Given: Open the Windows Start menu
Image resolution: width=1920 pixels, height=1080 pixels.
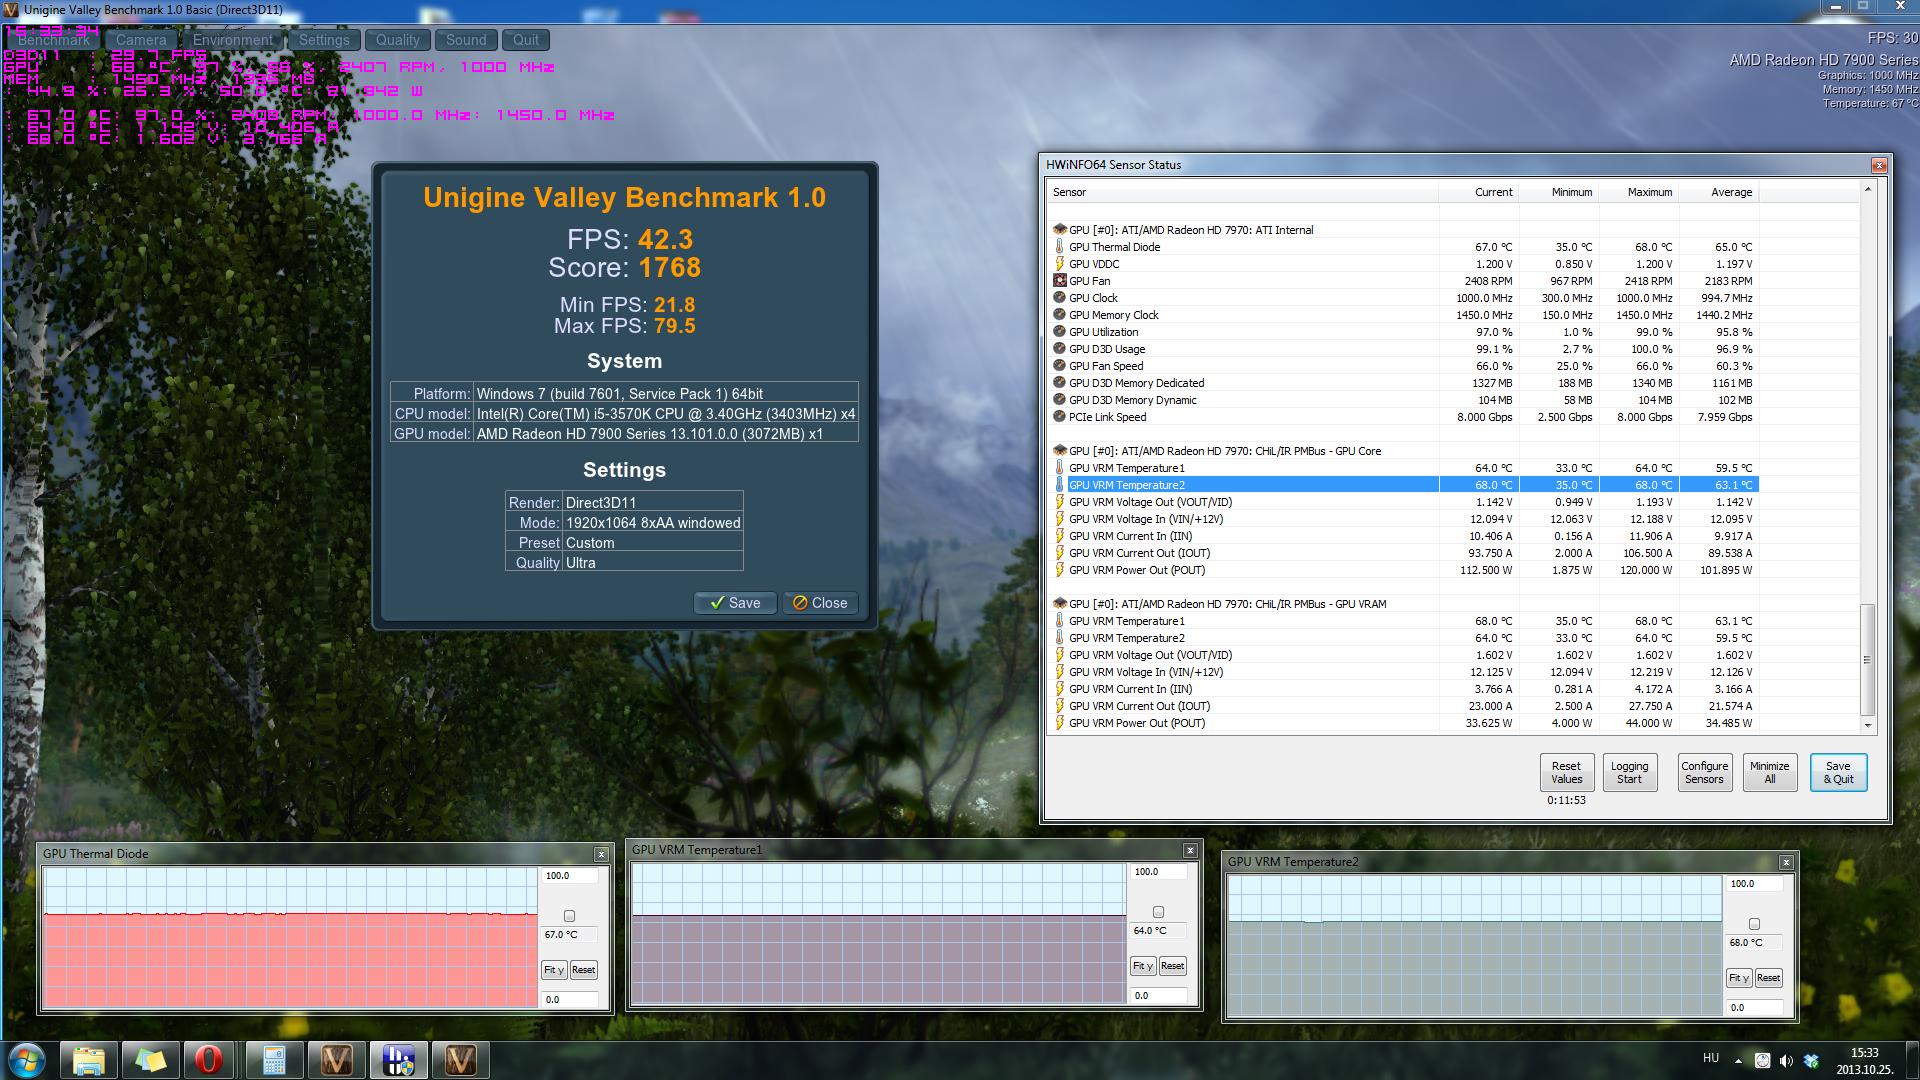Looking at the screenshot, I should tap(27, 1060).
